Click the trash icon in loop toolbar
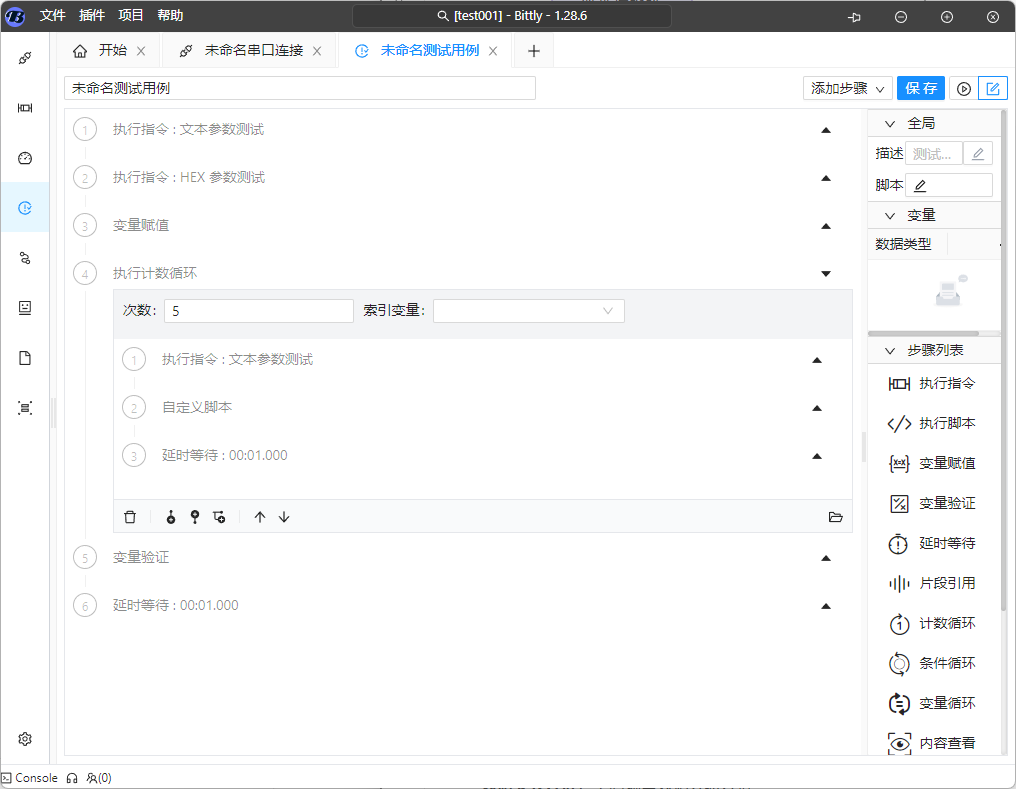The width and height of the screenshot is (1016, 789). pyautogui.click(x=130, y=517)
